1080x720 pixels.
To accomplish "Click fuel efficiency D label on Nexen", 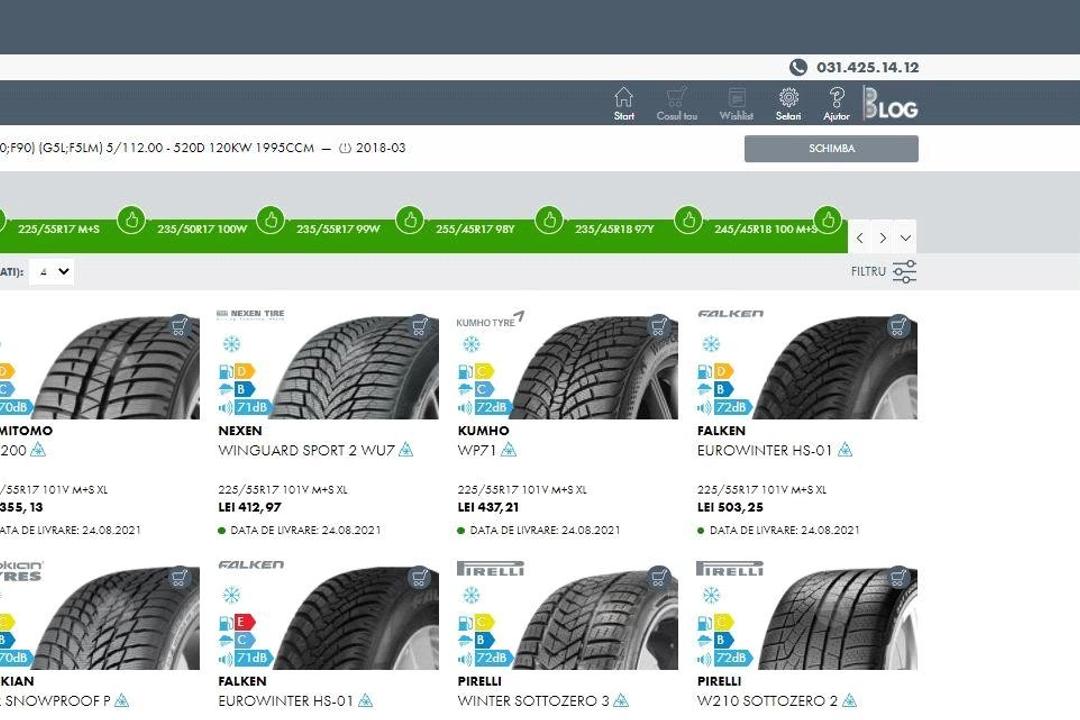I will coord(236,371).
